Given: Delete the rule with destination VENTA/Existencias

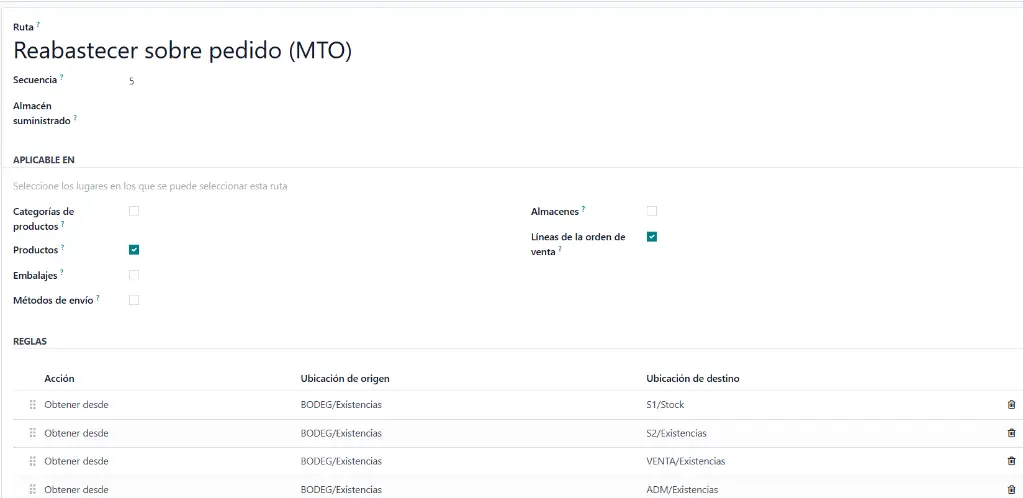Looking at the screenshot, I should point(1011,461).
